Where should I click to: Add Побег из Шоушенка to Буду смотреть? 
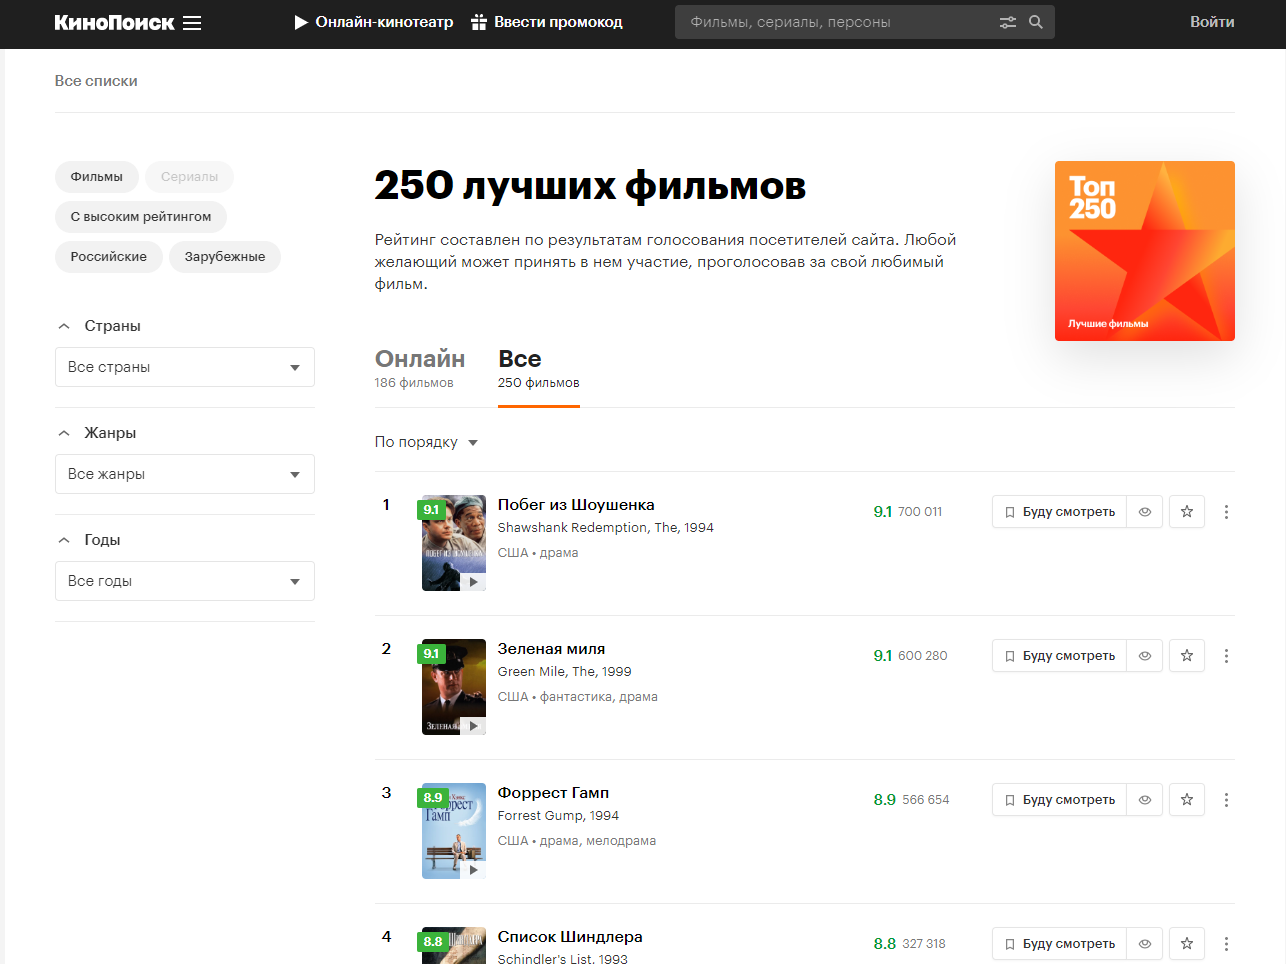click(1059, 512)
